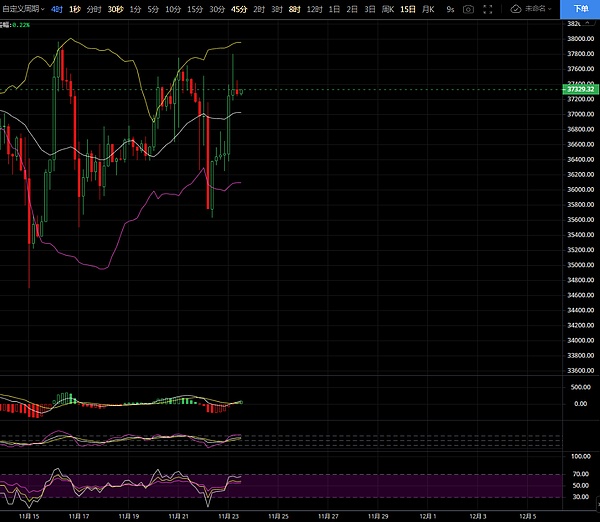Select the 8时 timeframe
The width and height of the screenshot is (600, 522).
point(294,8)
